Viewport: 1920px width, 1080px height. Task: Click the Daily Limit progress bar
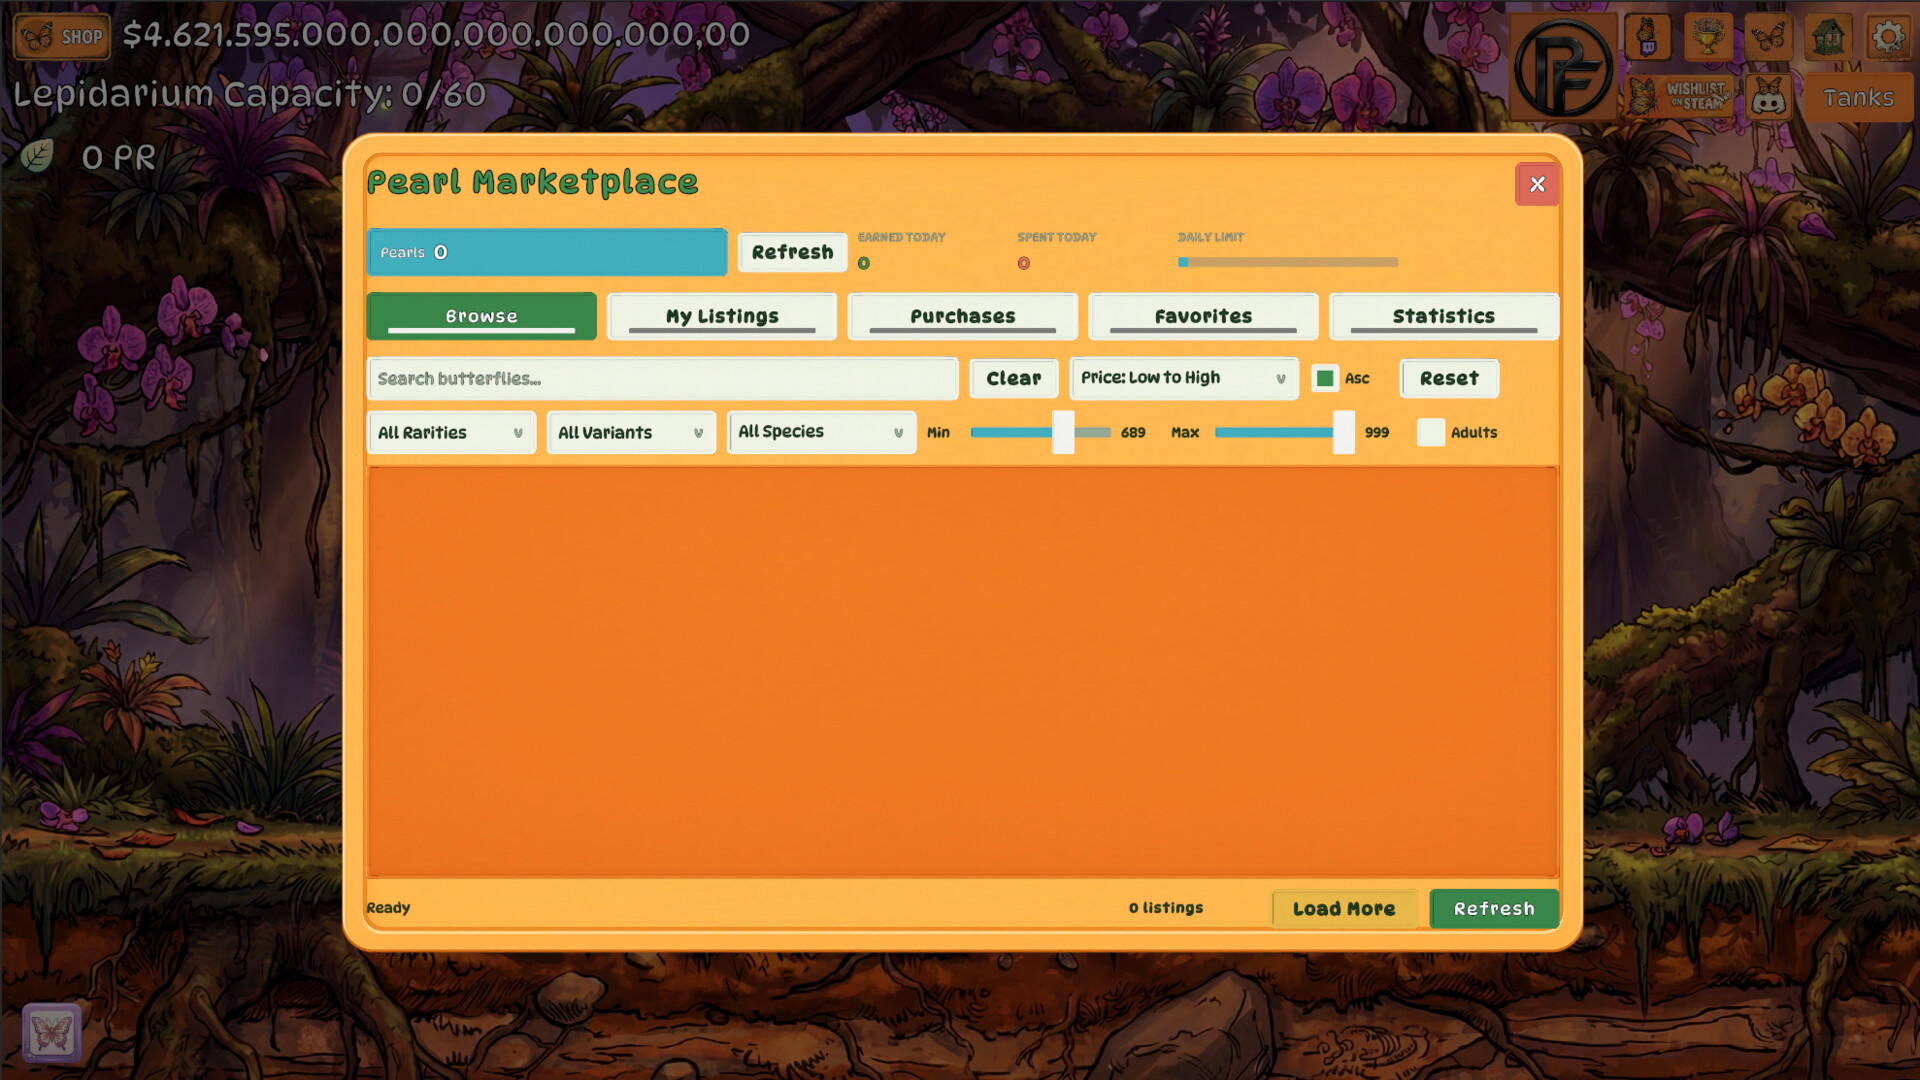point(1288,262)
